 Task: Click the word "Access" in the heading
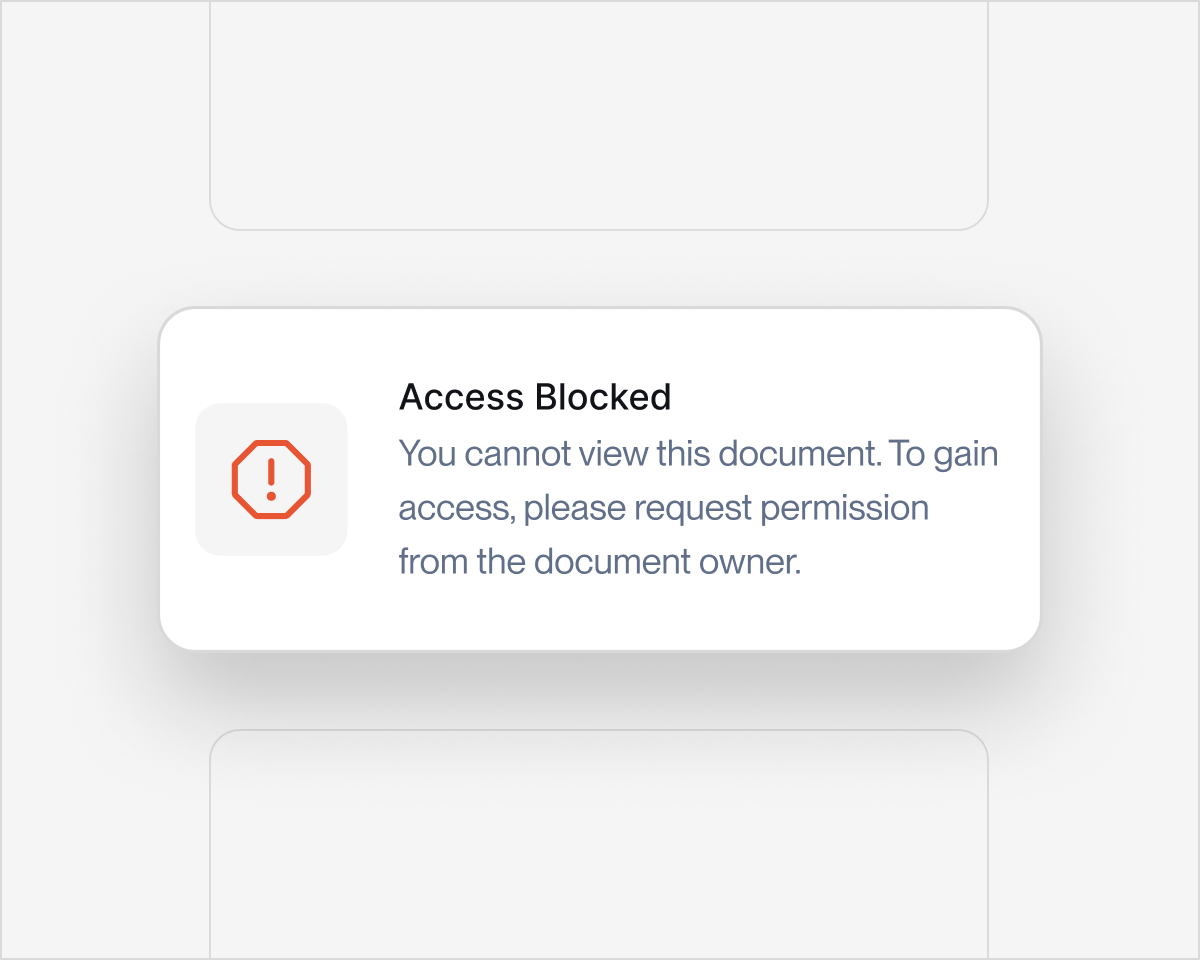pyautogui.click(x=463, y=397)
